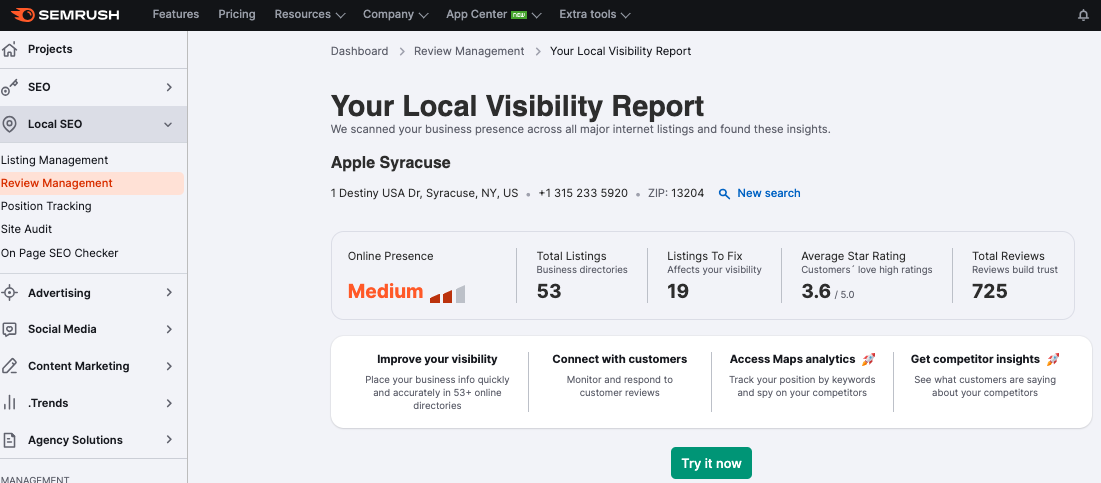
Task: Click the Projects home icon
Action: tap(9, 49)
